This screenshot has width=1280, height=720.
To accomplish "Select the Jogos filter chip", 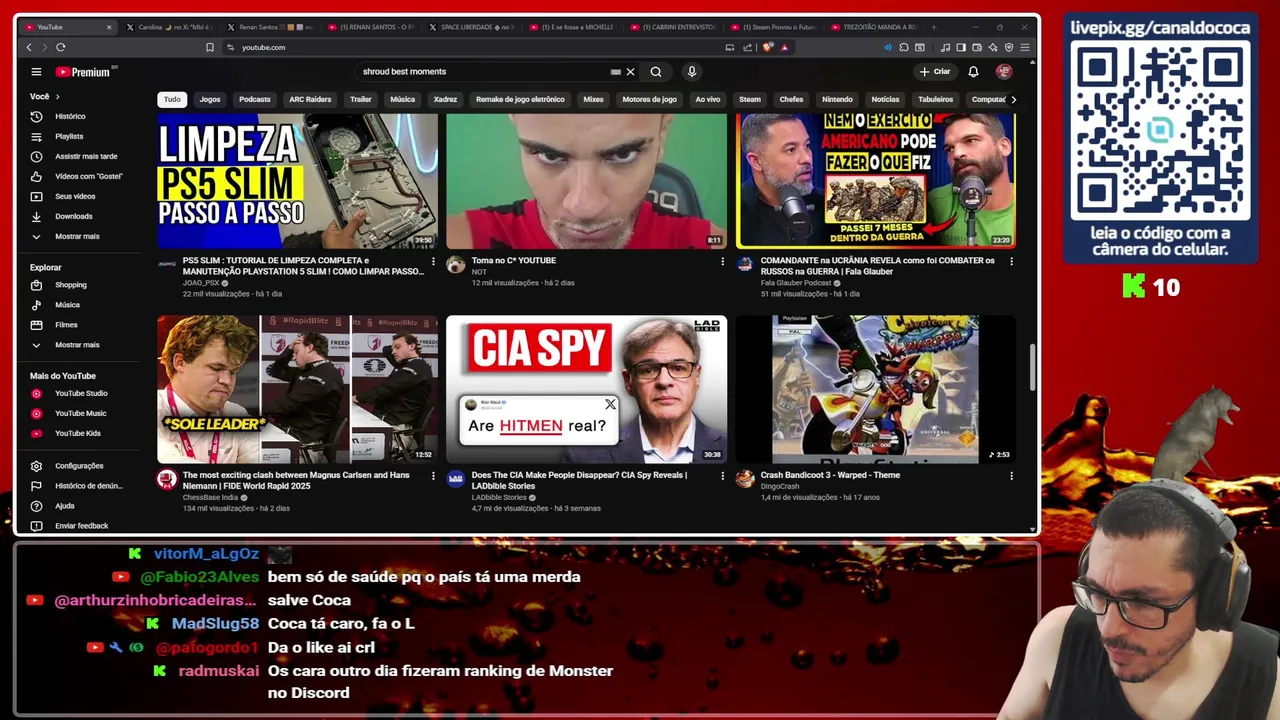I will pyautogui.click(x=210, y=99).
